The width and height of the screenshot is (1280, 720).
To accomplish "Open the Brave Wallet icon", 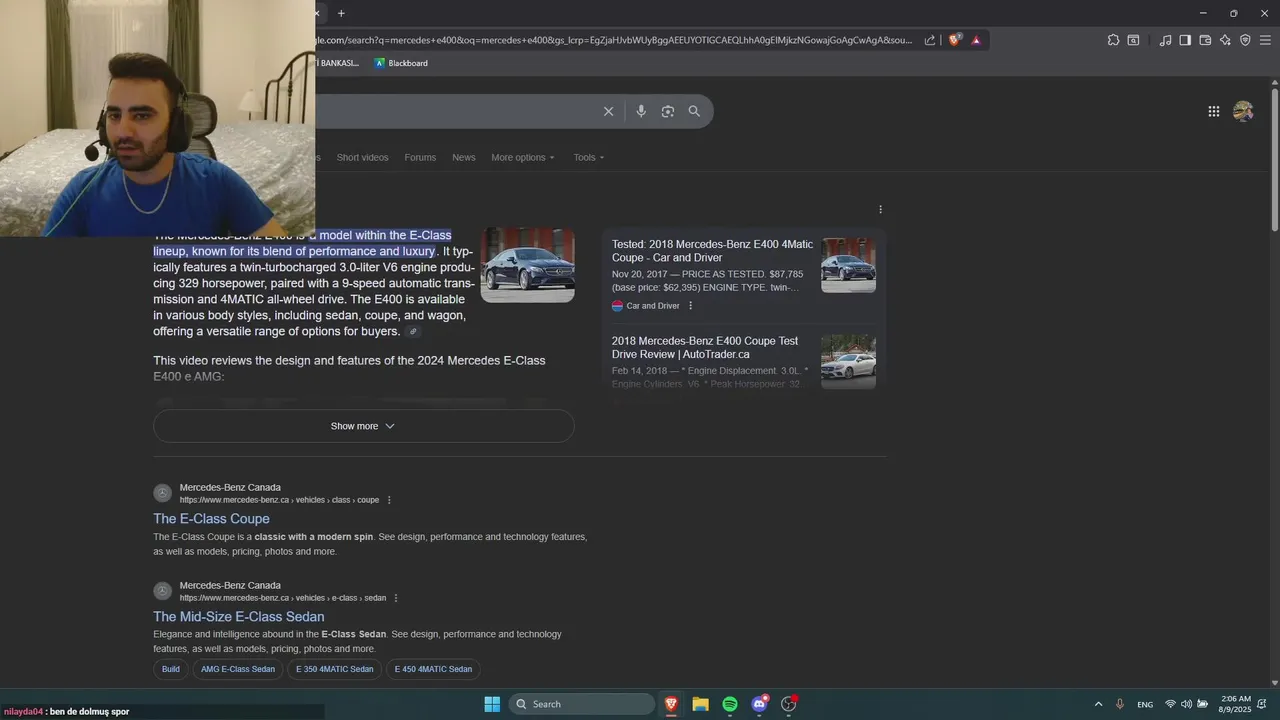I will pos(1205,40).
